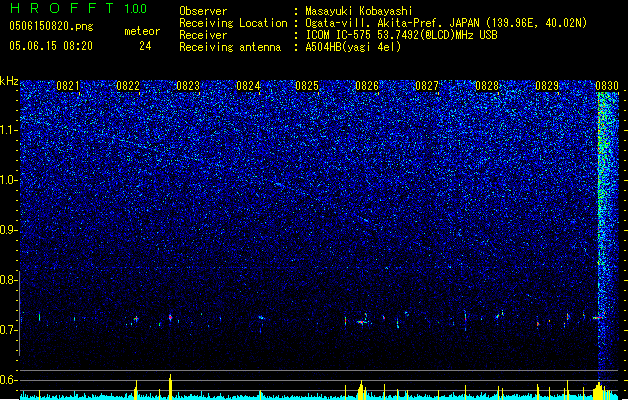Image resolution: width=629 pixels, height=400 pixels.
Task: Click the 0823 time marker
Action: [x=188, y=86]
